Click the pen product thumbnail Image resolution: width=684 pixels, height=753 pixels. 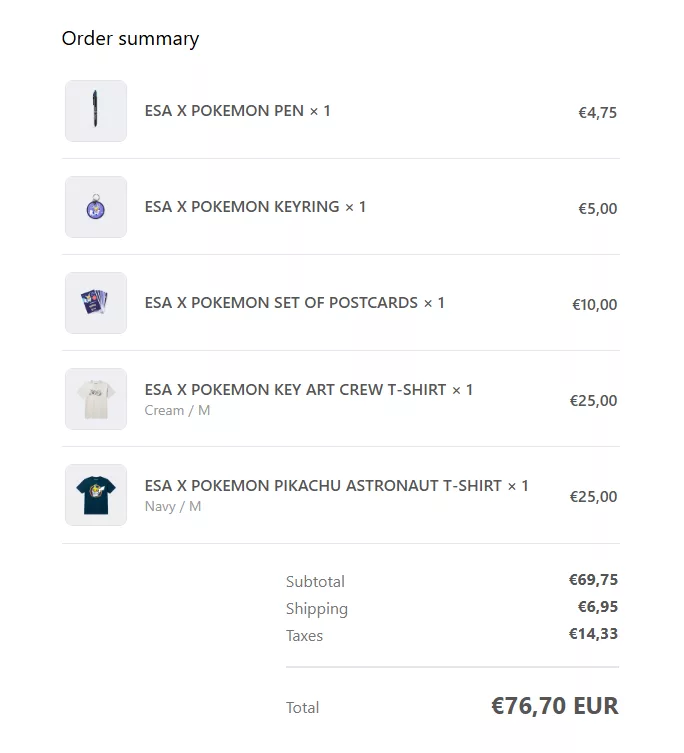pyautogui.click(x=96, y=111)
